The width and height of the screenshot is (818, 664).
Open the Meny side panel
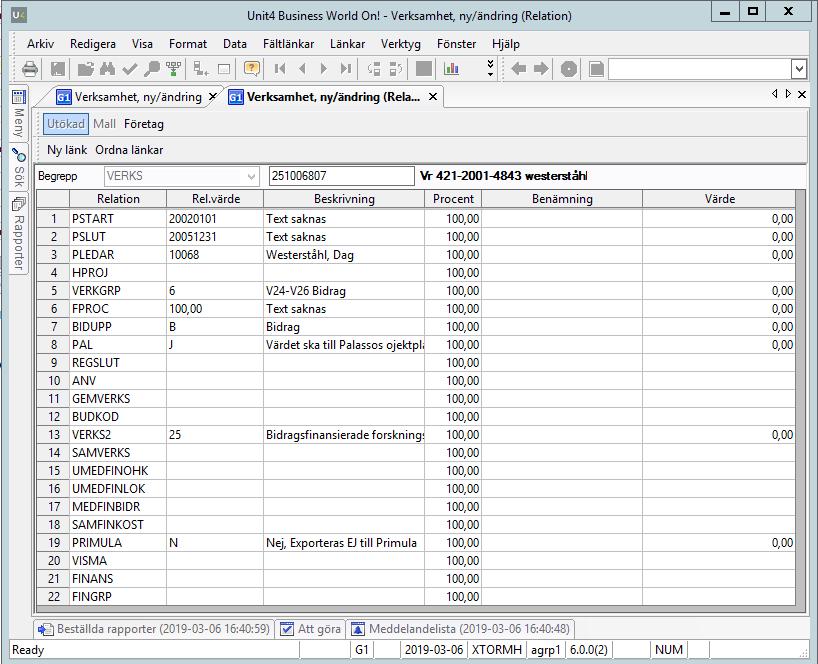click(19, 114)
